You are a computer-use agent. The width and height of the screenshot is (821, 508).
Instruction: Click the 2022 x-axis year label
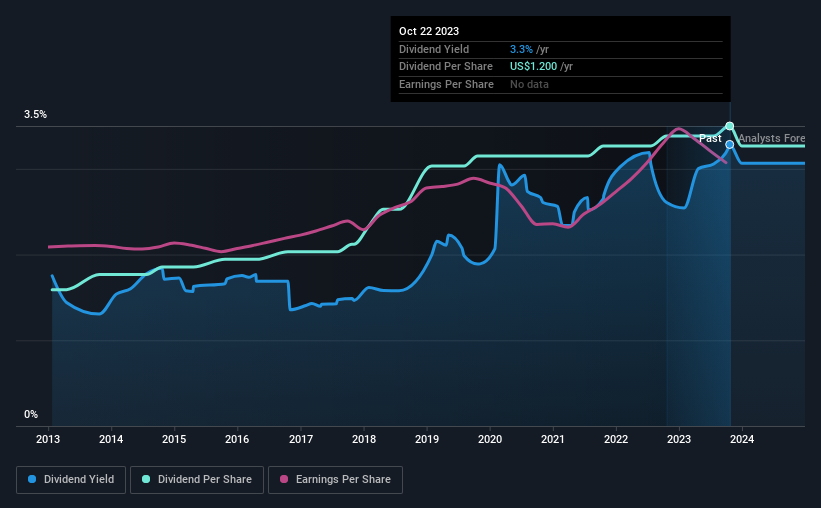click(x=616, y=439)
